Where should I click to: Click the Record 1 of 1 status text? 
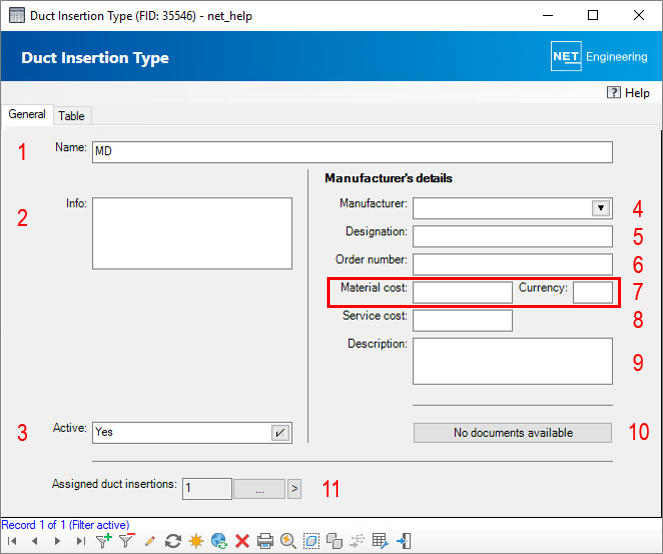pos(65,525)
